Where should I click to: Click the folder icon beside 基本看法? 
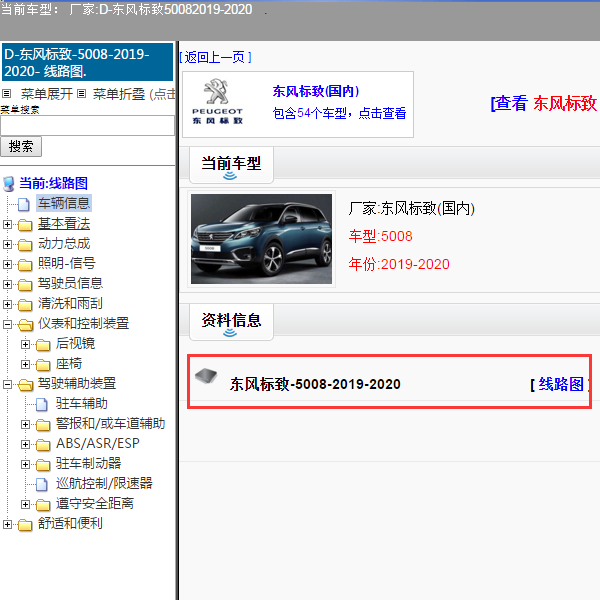click(25, 225)
